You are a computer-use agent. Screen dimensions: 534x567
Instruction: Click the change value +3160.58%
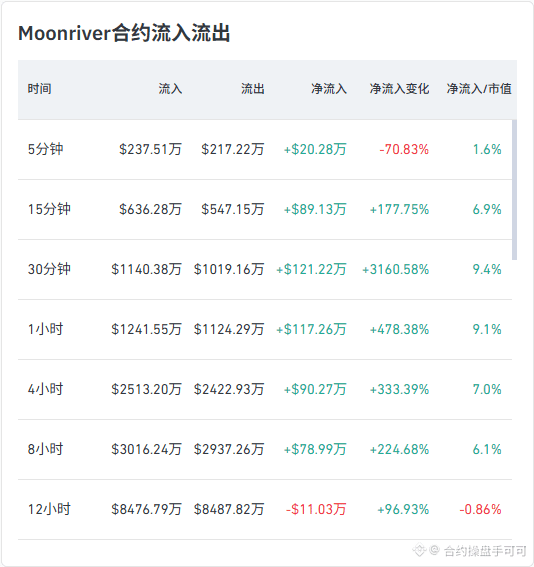click(396, 269)
